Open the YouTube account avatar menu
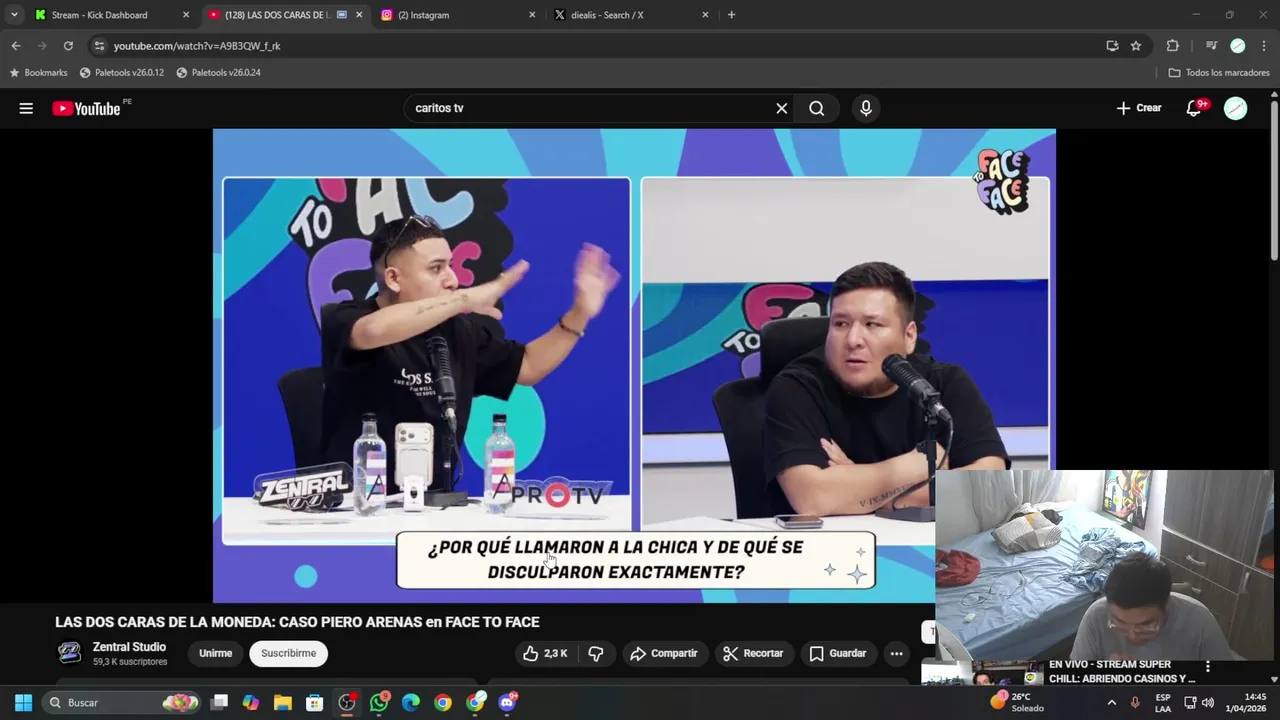The width and height of the screenshot is (1280, 720). (x=1236, y=108)
